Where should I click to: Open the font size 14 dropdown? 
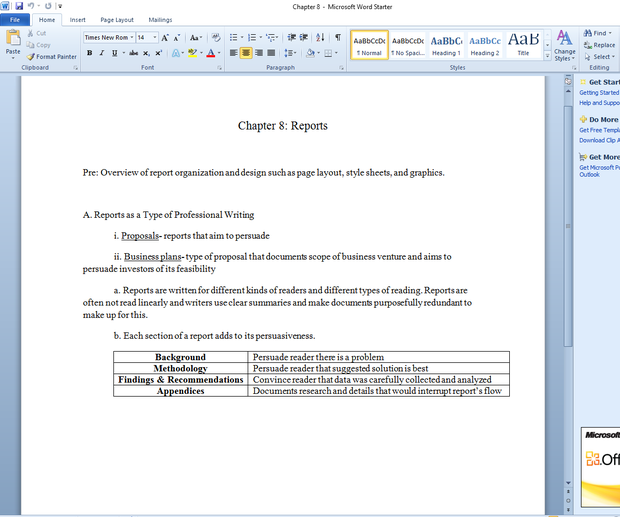155,38
